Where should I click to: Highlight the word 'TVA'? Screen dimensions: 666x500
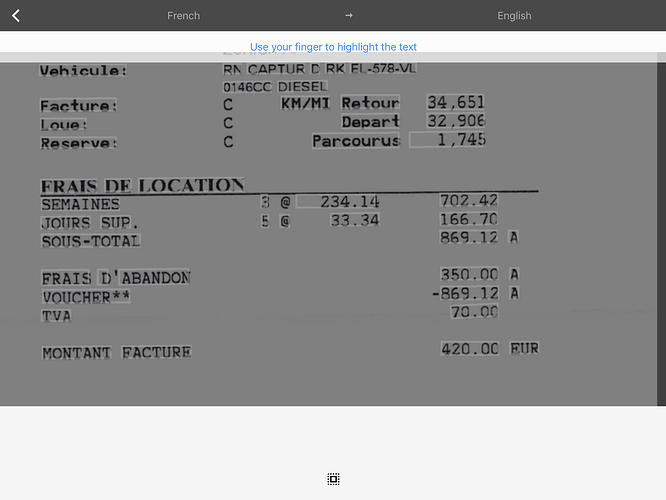(x=56, y=316)
